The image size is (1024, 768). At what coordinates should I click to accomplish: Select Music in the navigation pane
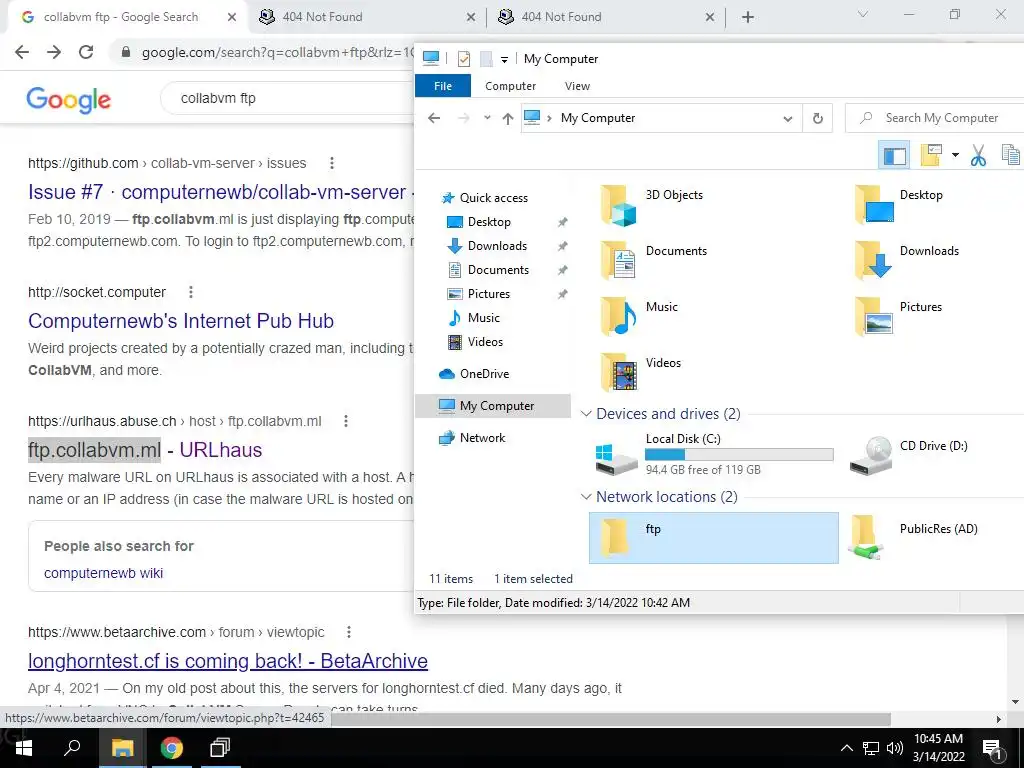tap(483, 318)
